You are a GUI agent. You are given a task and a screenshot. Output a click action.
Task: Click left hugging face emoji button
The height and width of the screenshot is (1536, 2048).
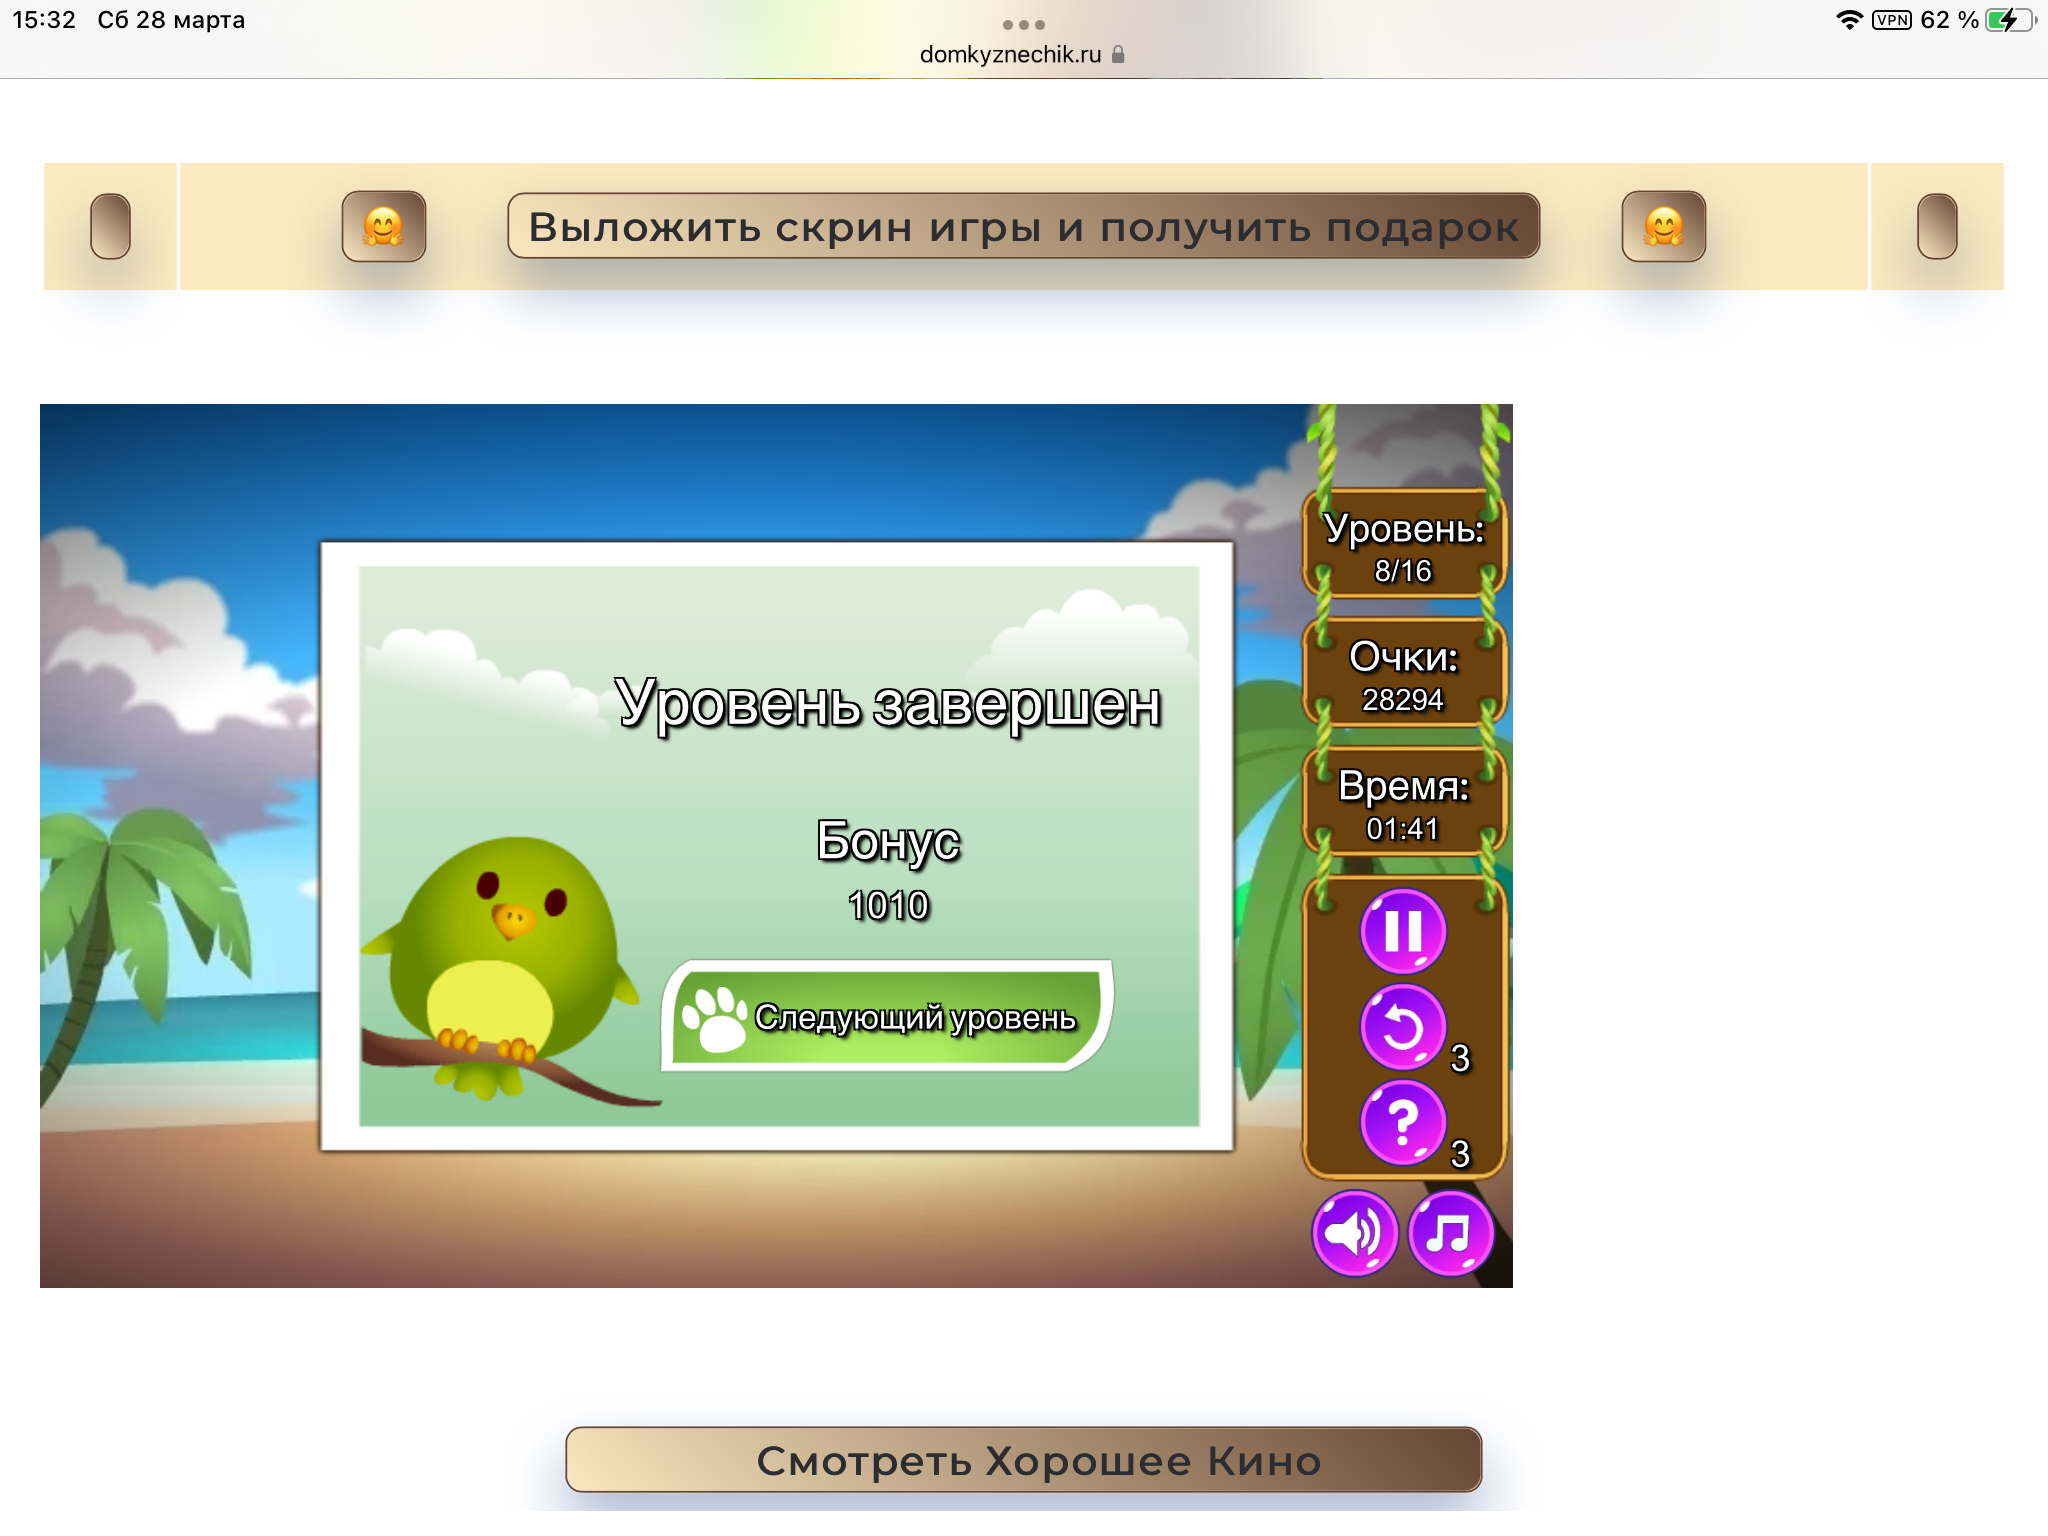(x=383, y=227)
